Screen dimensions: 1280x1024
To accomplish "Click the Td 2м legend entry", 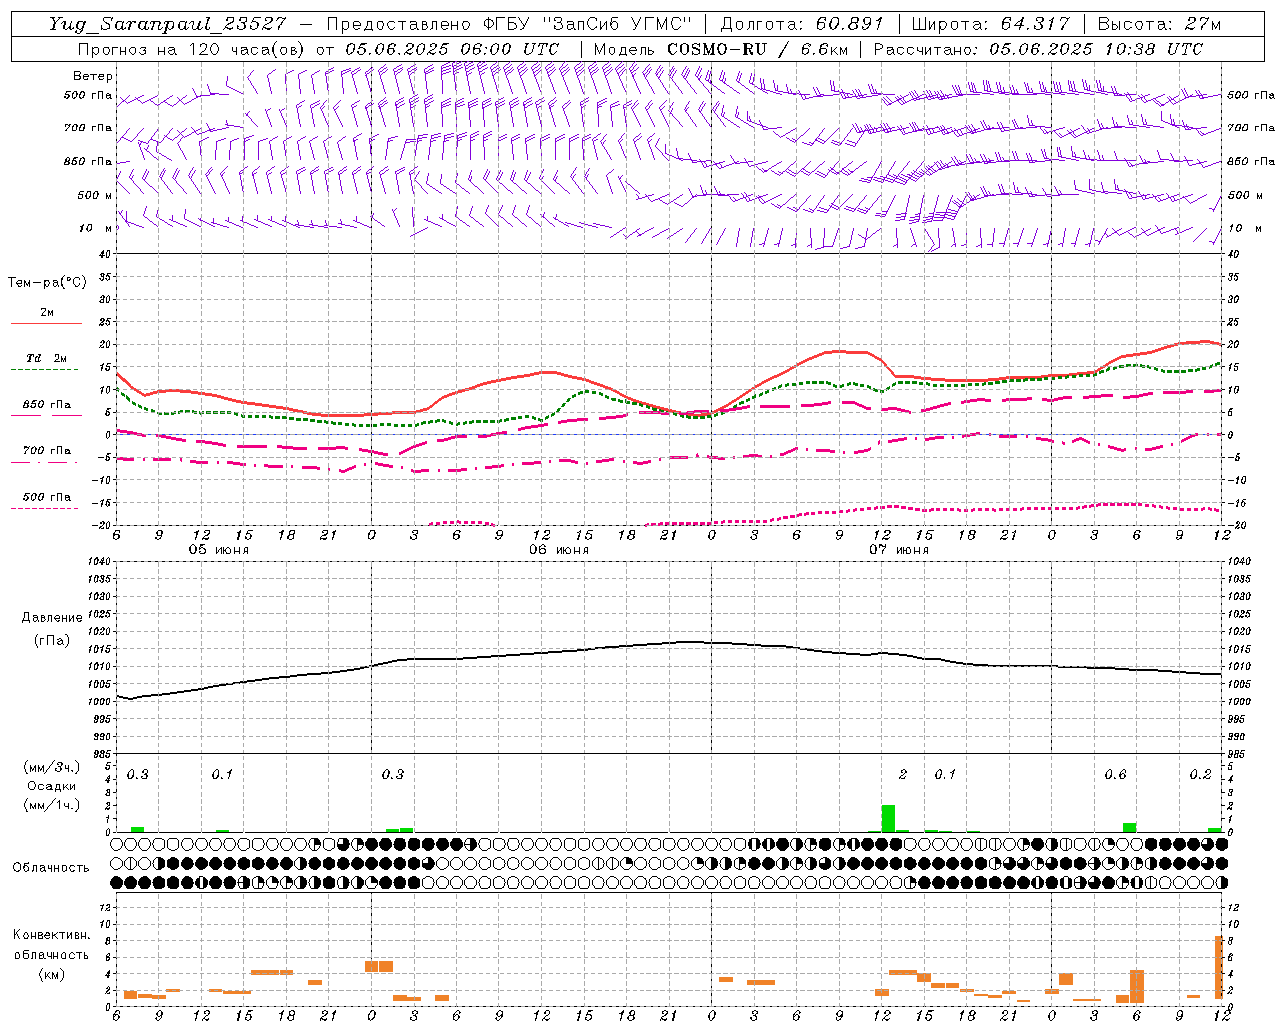I will click(47, 358).
